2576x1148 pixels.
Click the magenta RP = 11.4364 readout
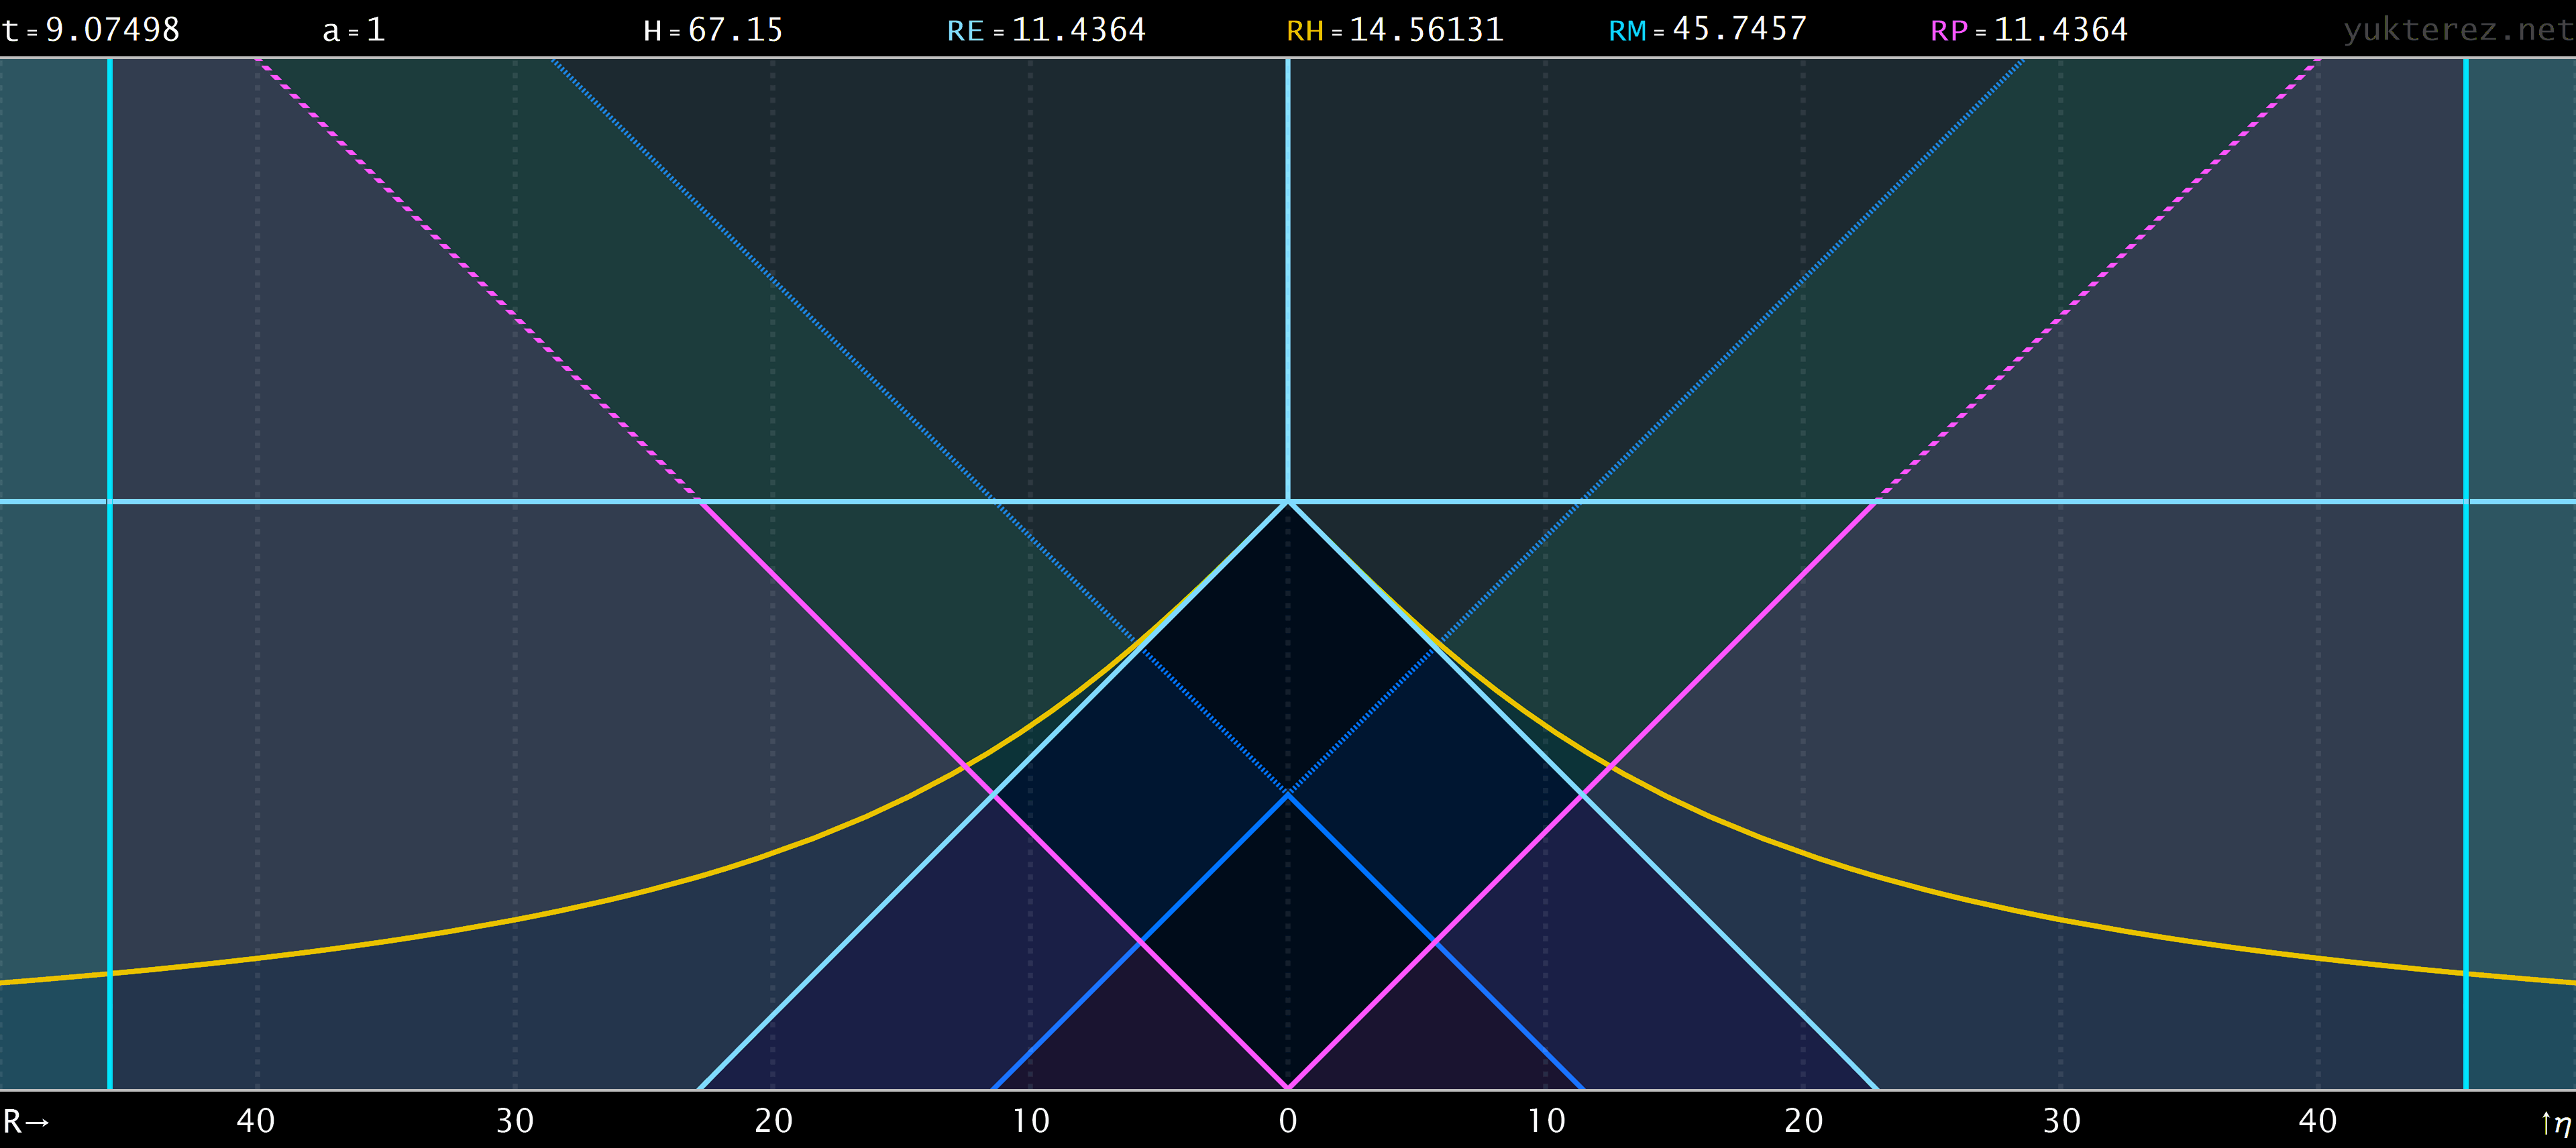click(2029, 30)
